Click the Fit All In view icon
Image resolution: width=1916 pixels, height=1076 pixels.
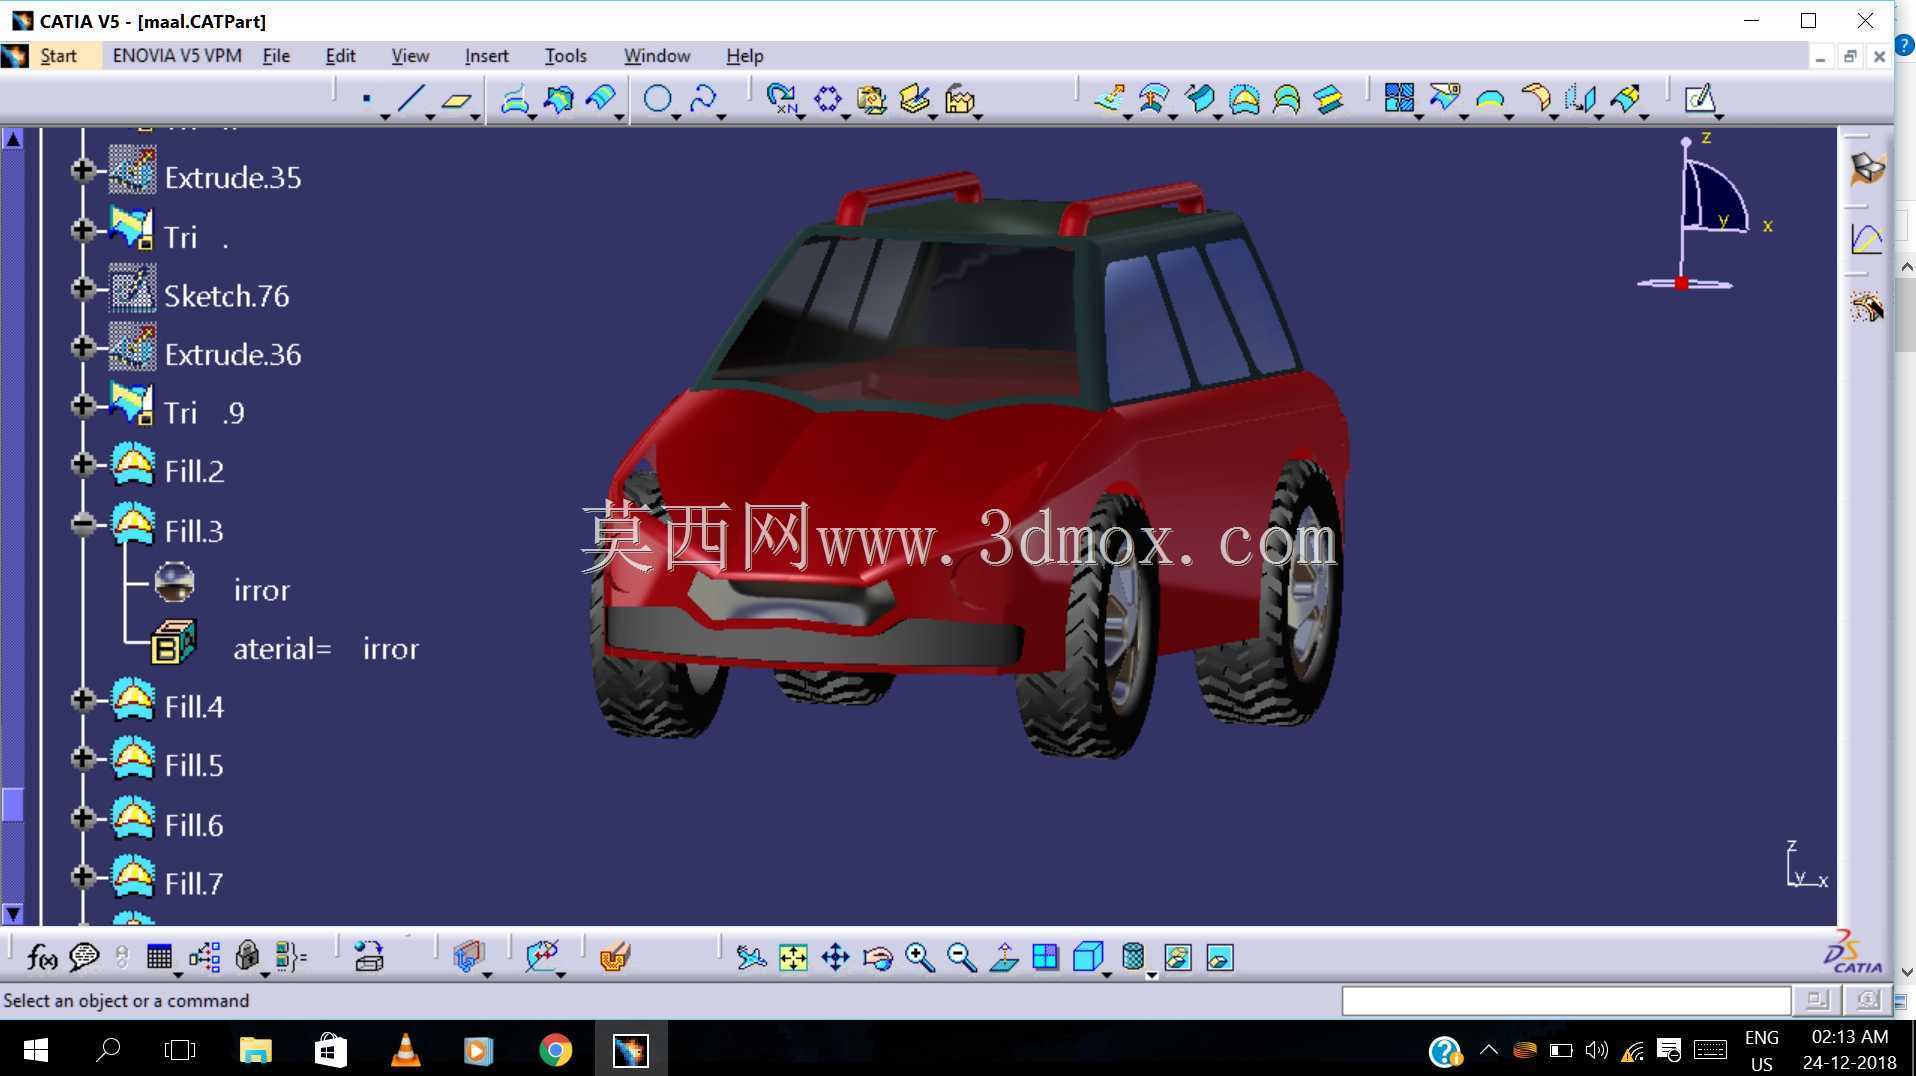pyautogui.click(x=793, y=958)
